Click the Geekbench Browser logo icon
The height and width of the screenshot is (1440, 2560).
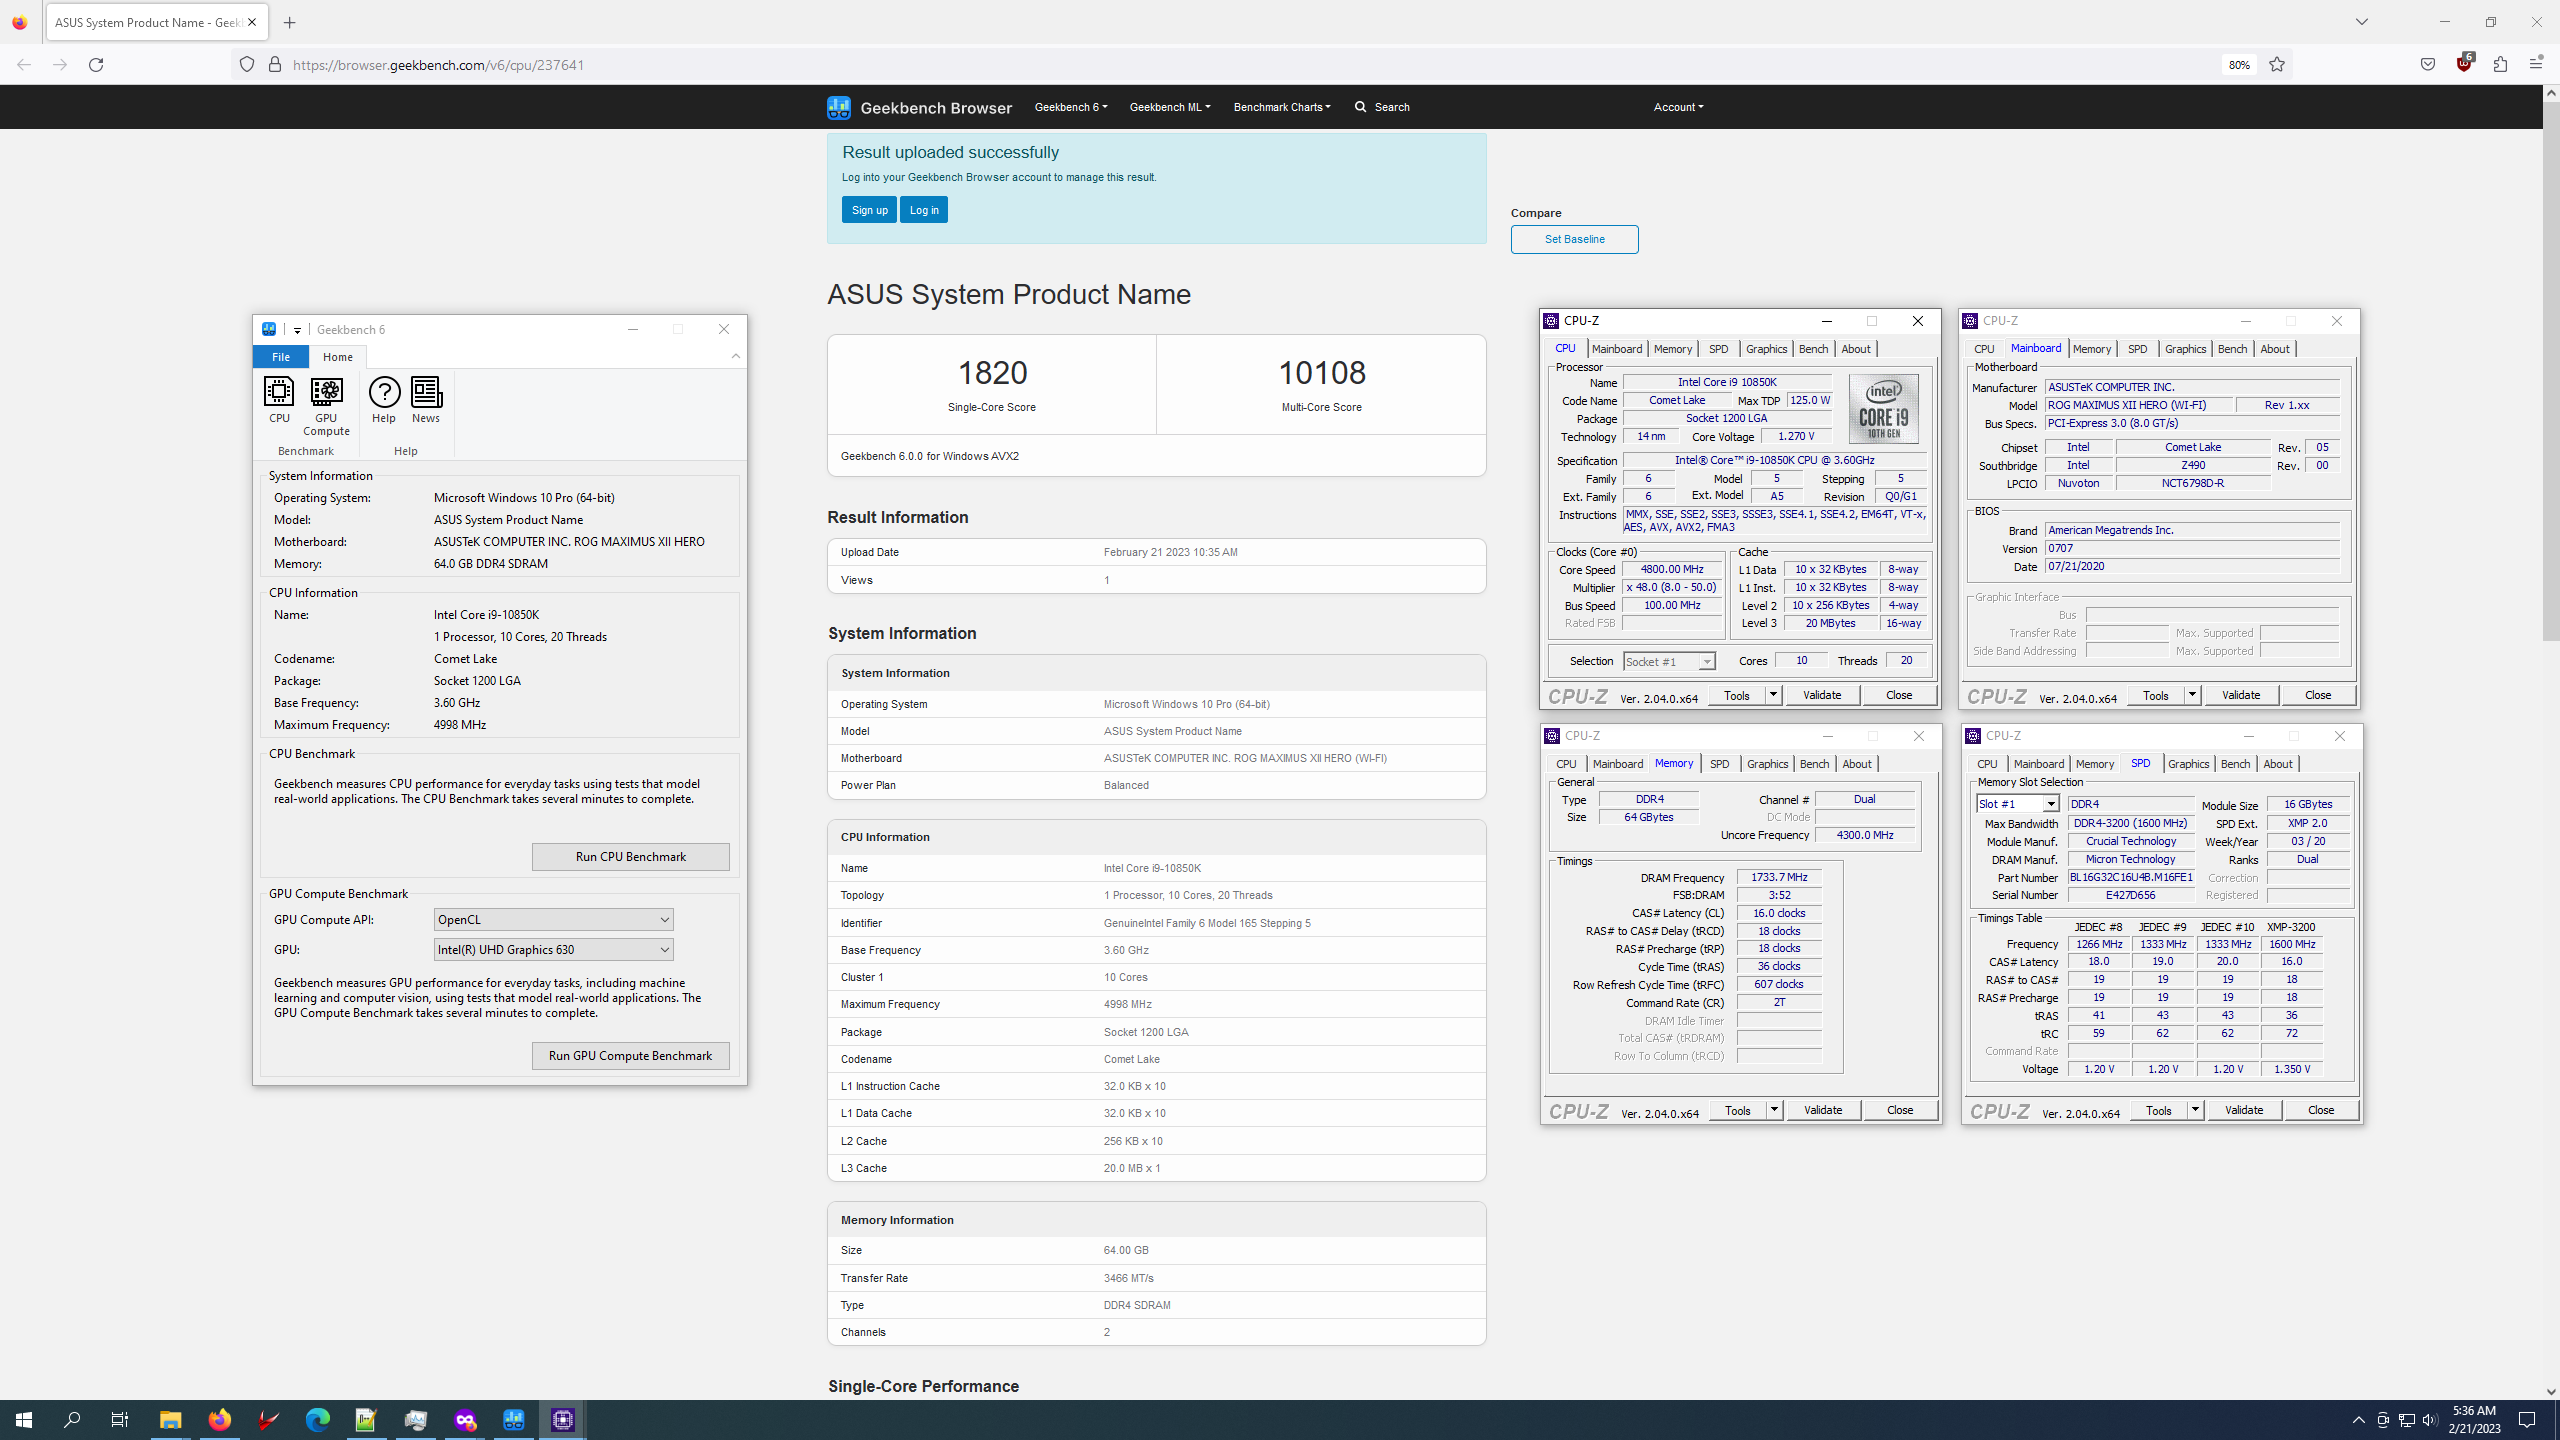838,107
